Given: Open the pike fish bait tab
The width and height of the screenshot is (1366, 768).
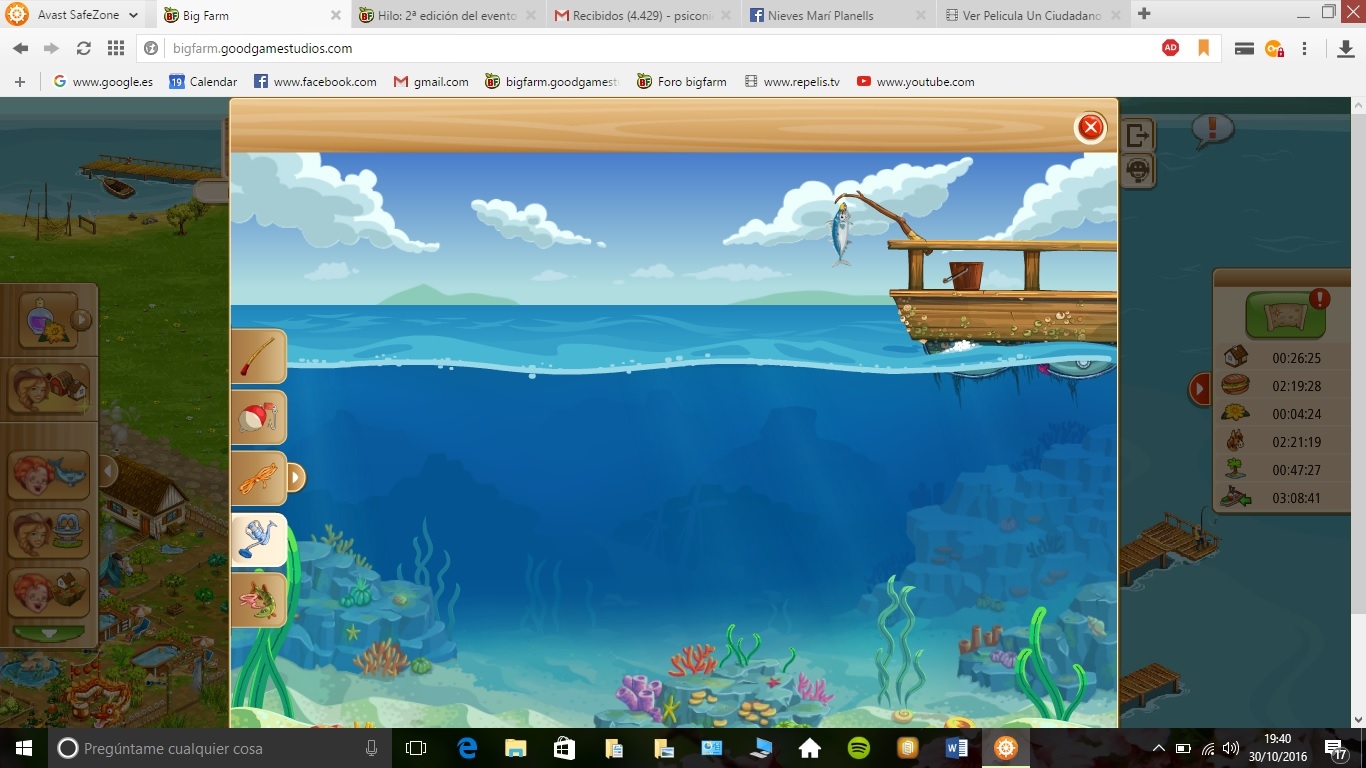Looking at the screenshot, I should (x=259, y=600).
